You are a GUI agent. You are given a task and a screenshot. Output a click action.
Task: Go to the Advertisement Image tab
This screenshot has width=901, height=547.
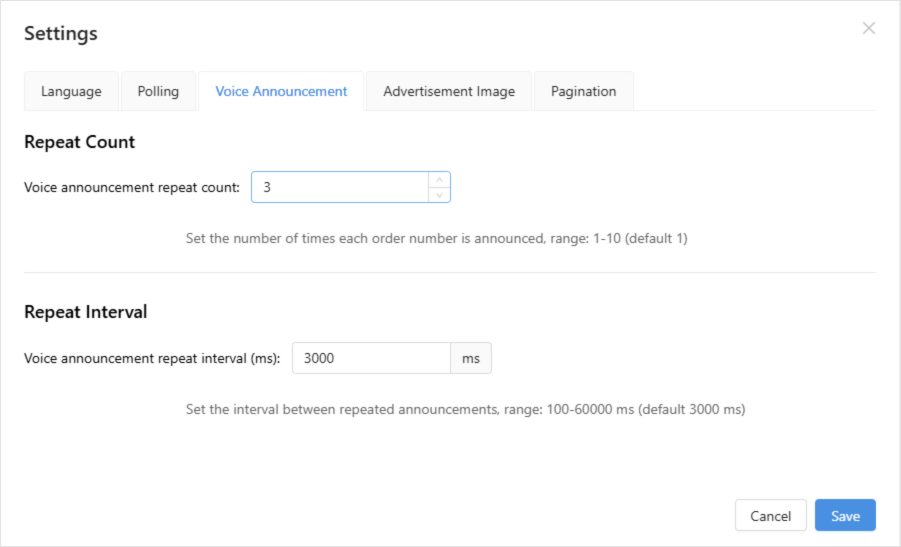(449, 91)
